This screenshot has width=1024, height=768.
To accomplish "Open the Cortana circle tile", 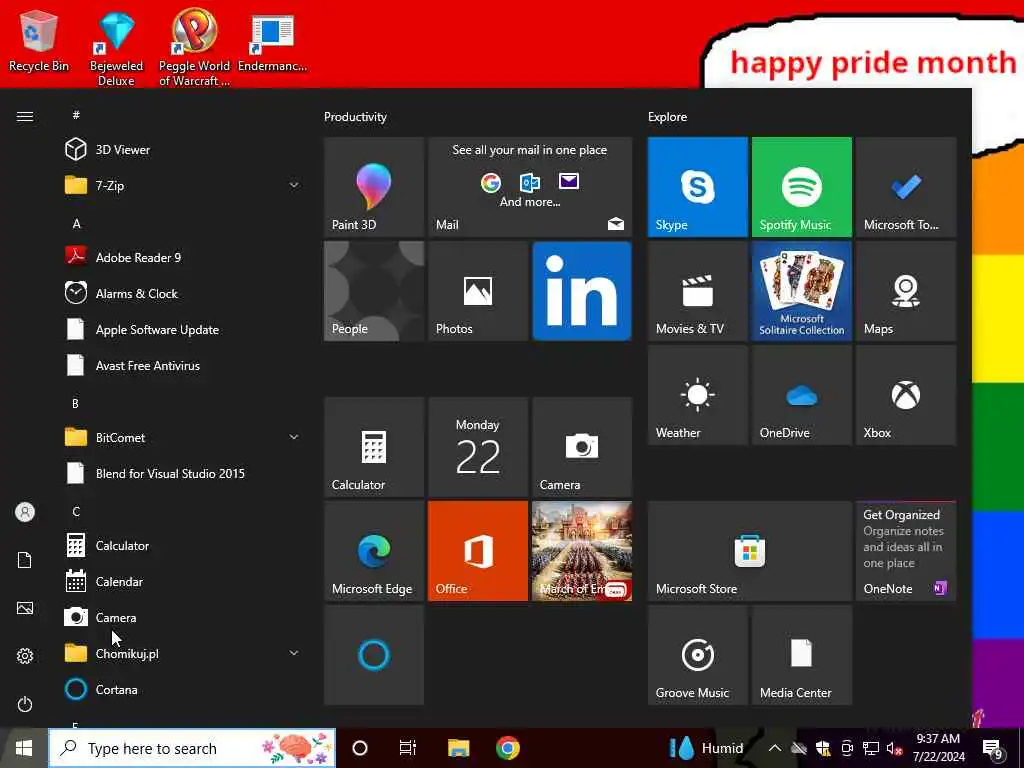I will click(374, 655).
